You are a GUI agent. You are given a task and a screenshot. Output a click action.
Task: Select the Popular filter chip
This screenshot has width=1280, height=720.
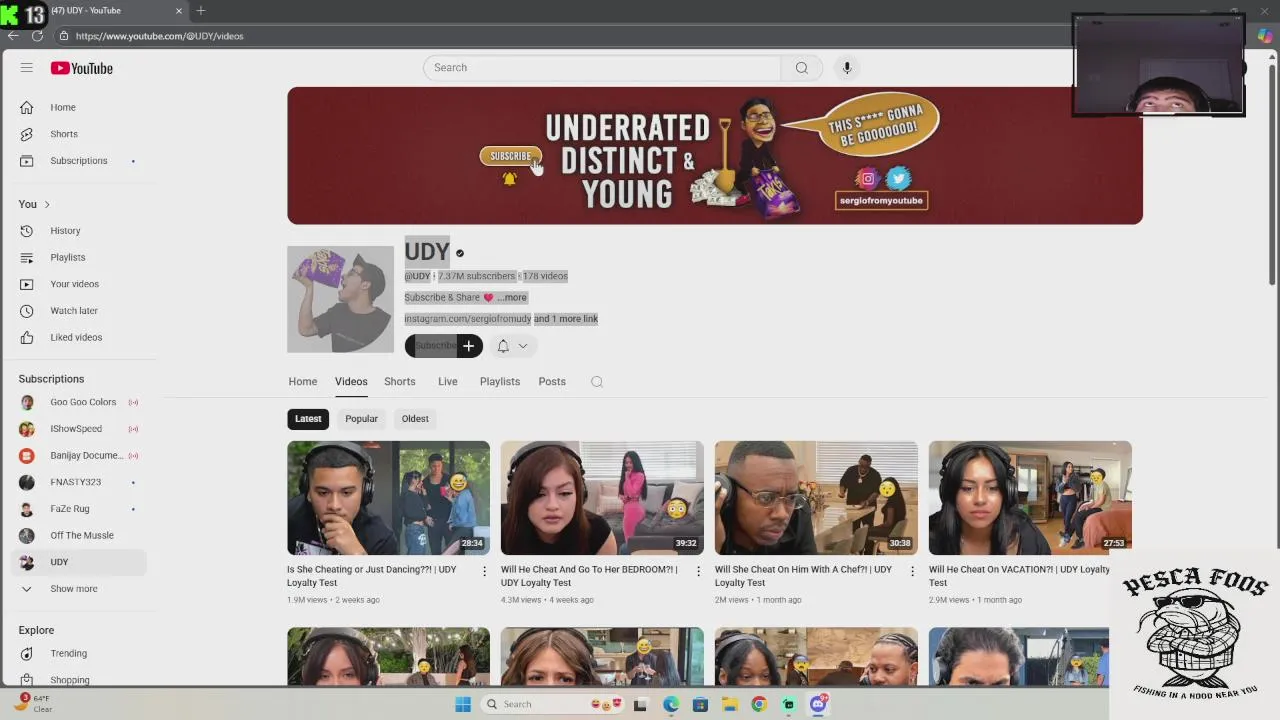[361, 419]
